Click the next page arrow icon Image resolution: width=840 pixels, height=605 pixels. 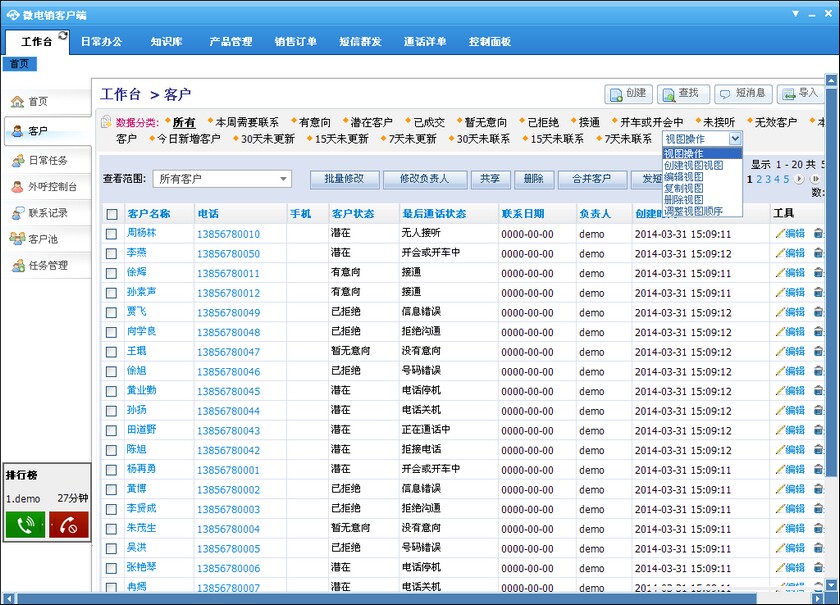coord(799,179)
